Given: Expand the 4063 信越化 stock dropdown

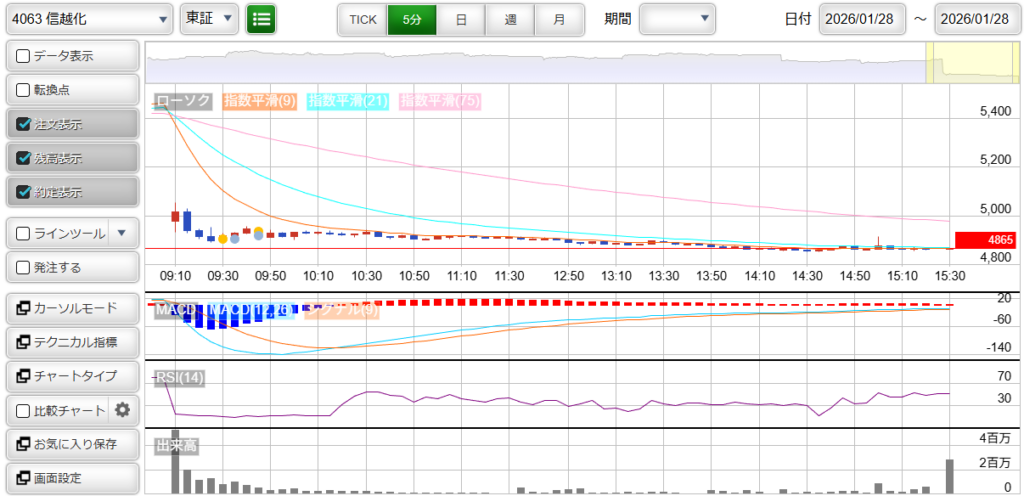Looking at the screenshot, I should pos(89,19).
